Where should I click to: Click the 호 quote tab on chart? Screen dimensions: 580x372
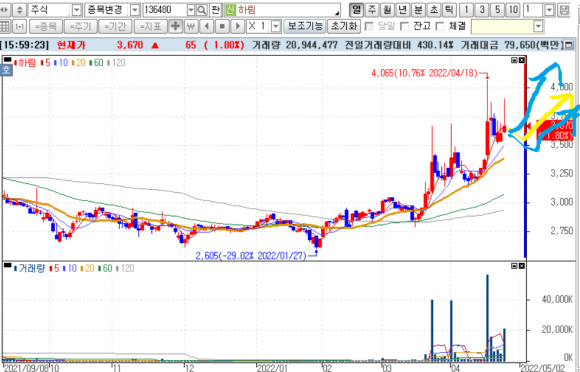click(x=6, y=70)
